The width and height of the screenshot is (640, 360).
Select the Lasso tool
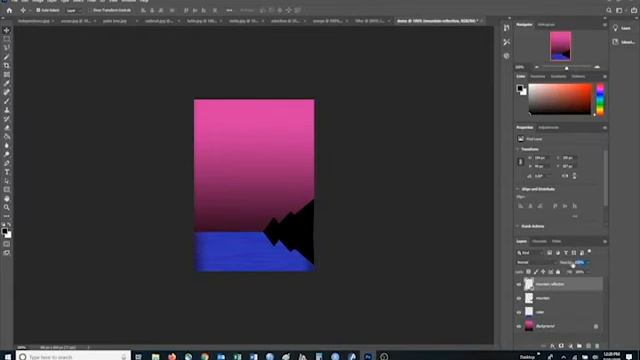7,48
